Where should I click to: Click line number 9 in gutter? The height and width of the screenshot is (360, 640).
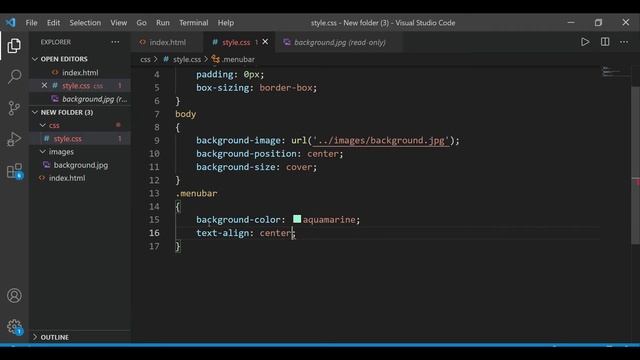point(157,140)
